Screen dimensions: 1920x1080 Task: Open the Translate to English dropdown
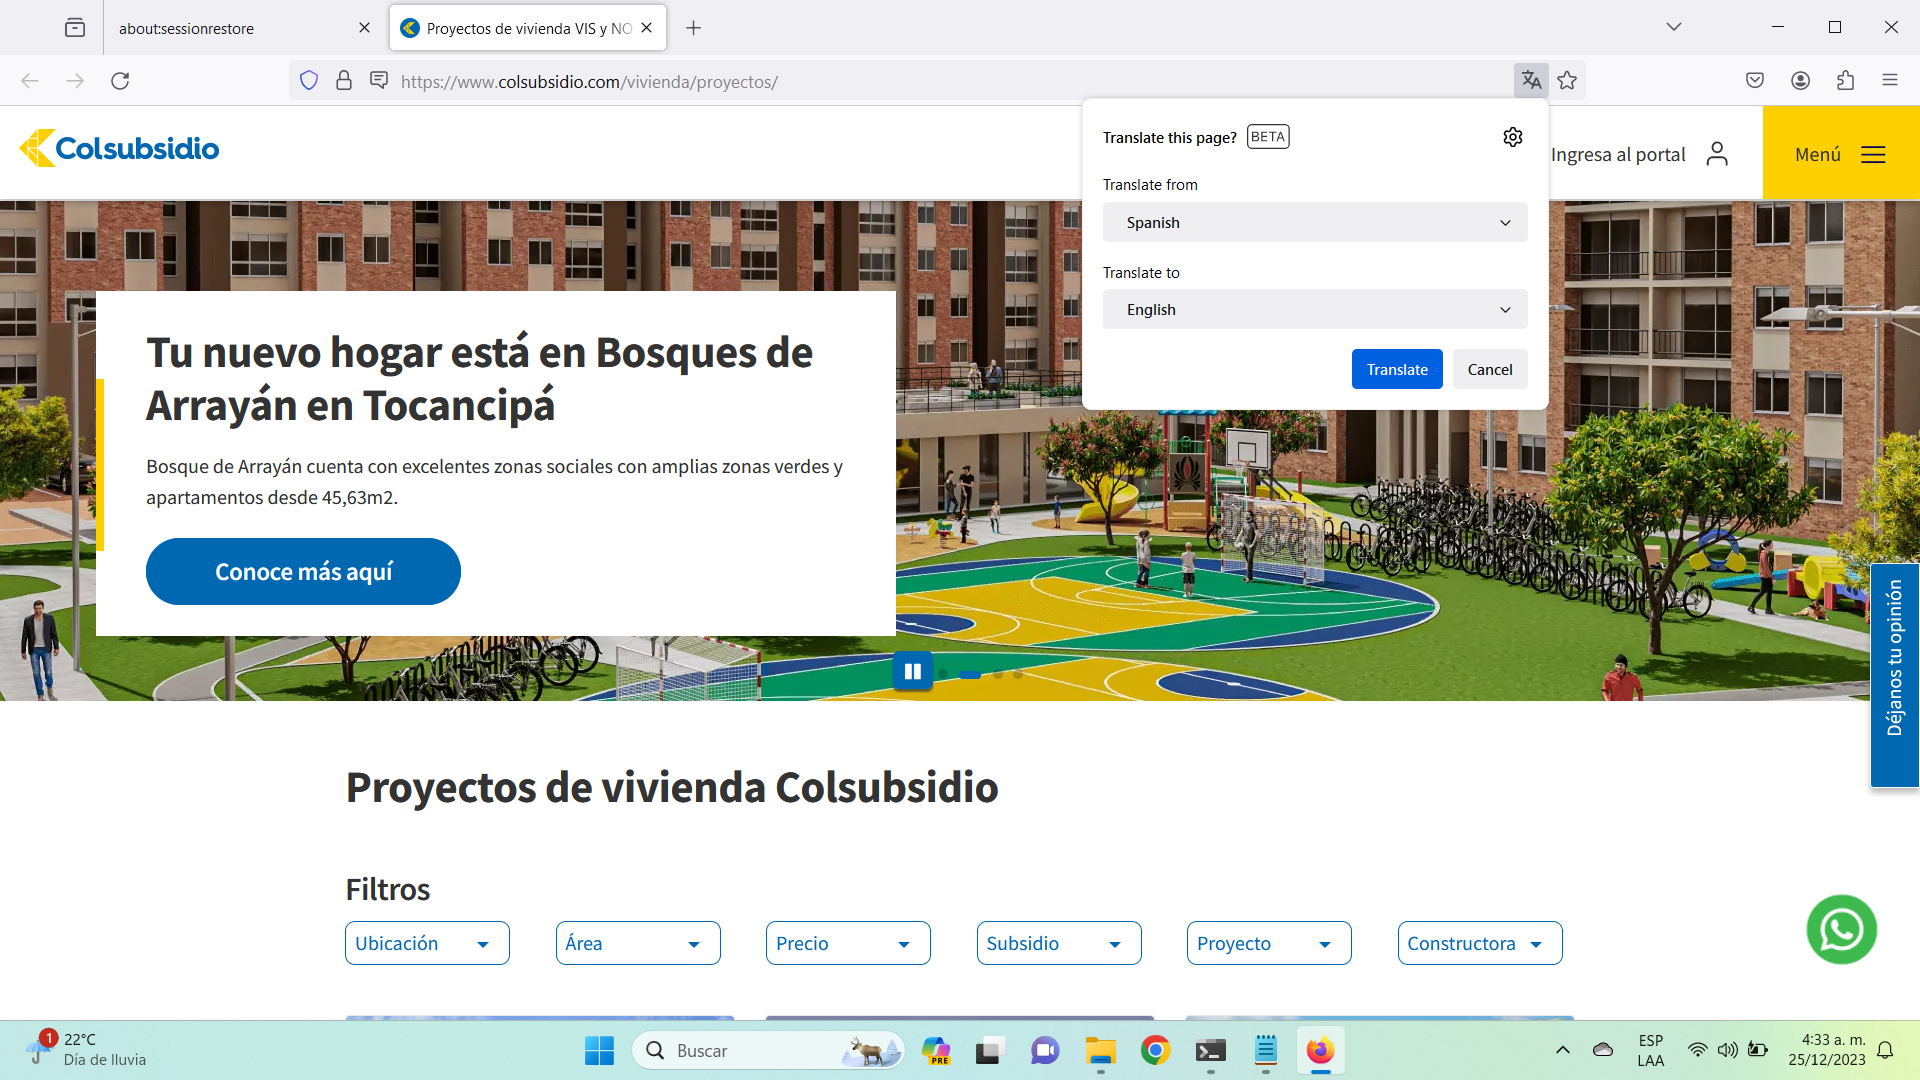(1314, 310)
